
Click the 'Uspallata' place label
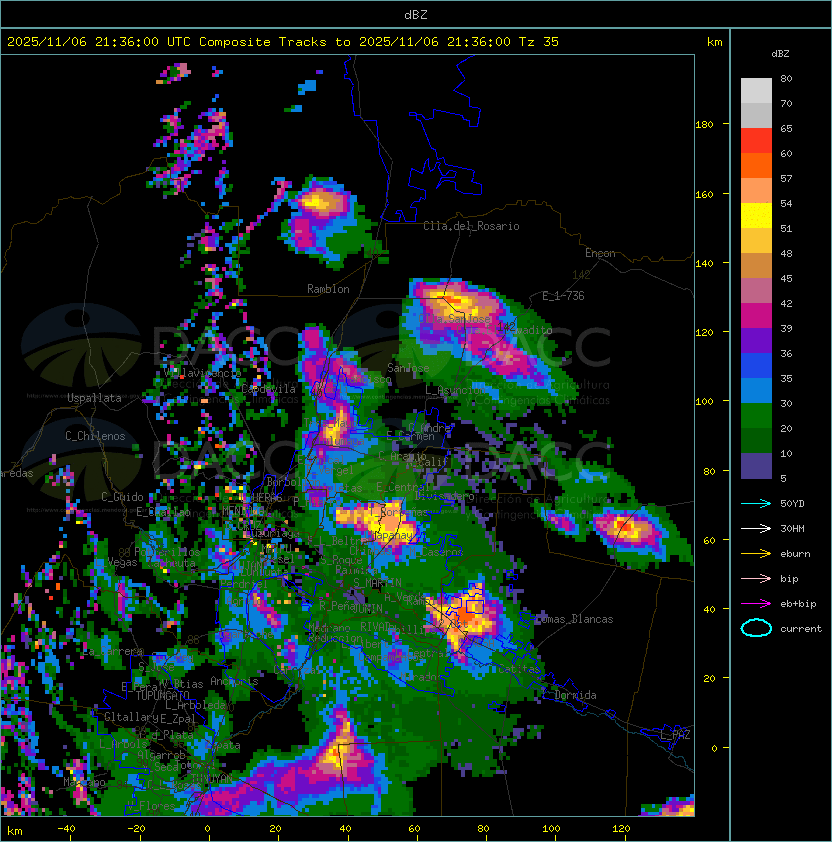pyautogui.click(x=94, y=398)
